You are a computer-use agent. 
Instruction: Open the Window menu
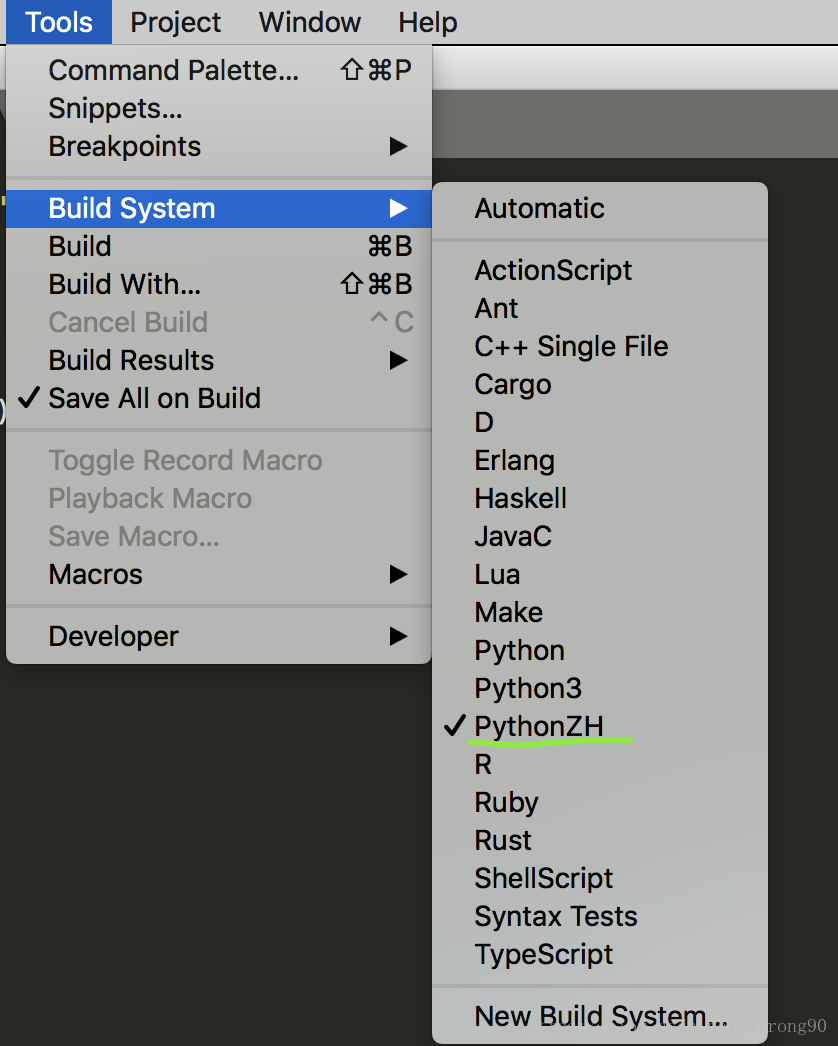[310, 22]
